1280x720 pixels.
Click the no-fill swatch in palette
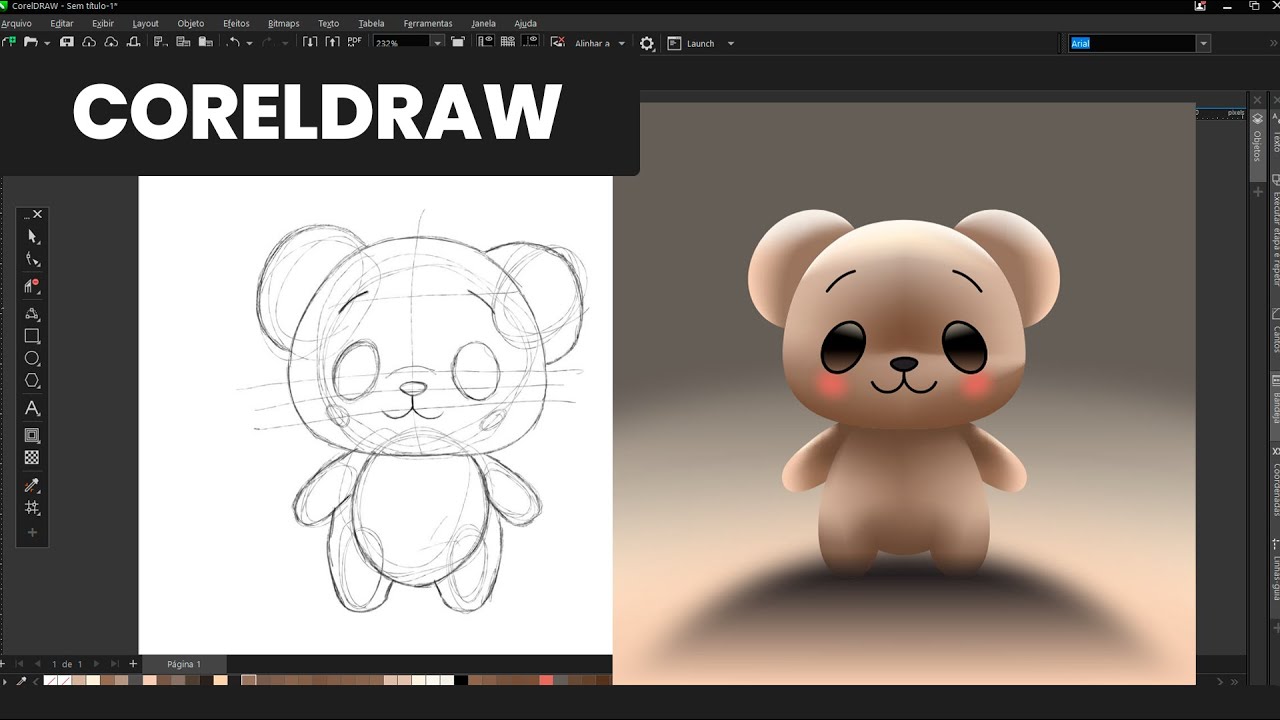click(50, 680)
